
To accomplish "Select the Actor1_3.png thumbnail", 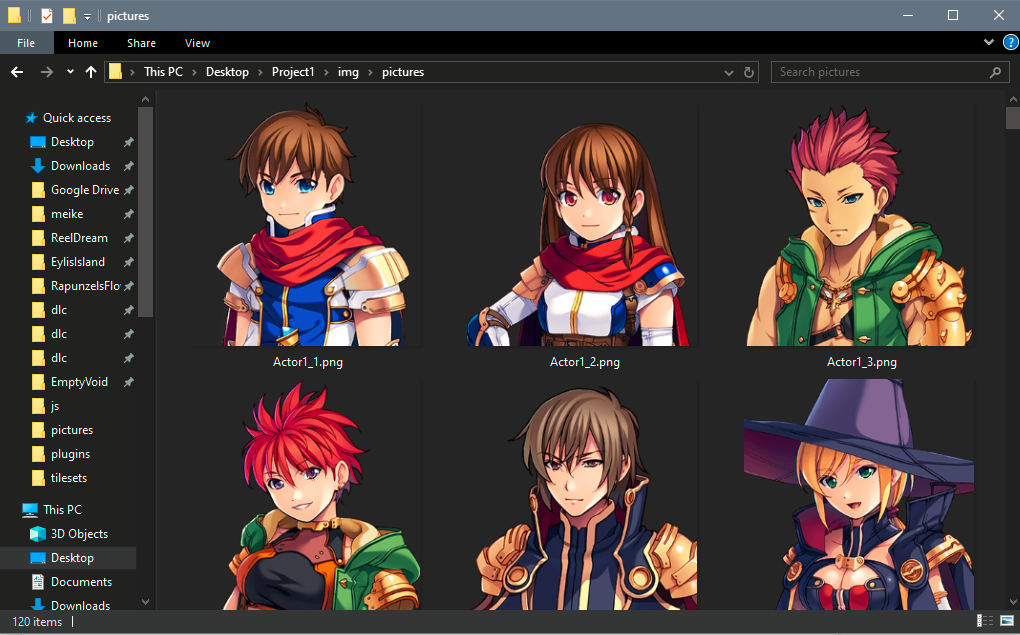I will [861, 225].
